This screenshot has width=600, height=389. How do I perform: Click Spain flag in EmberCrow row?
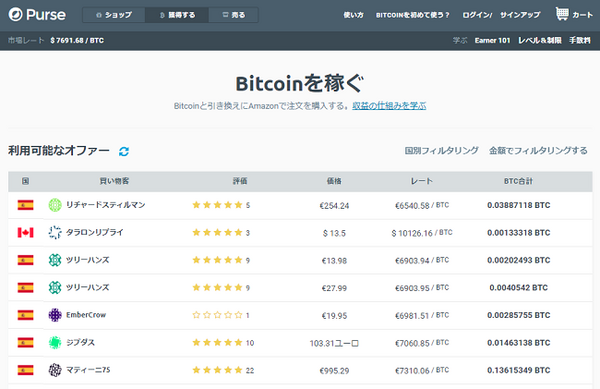[25, 315]
